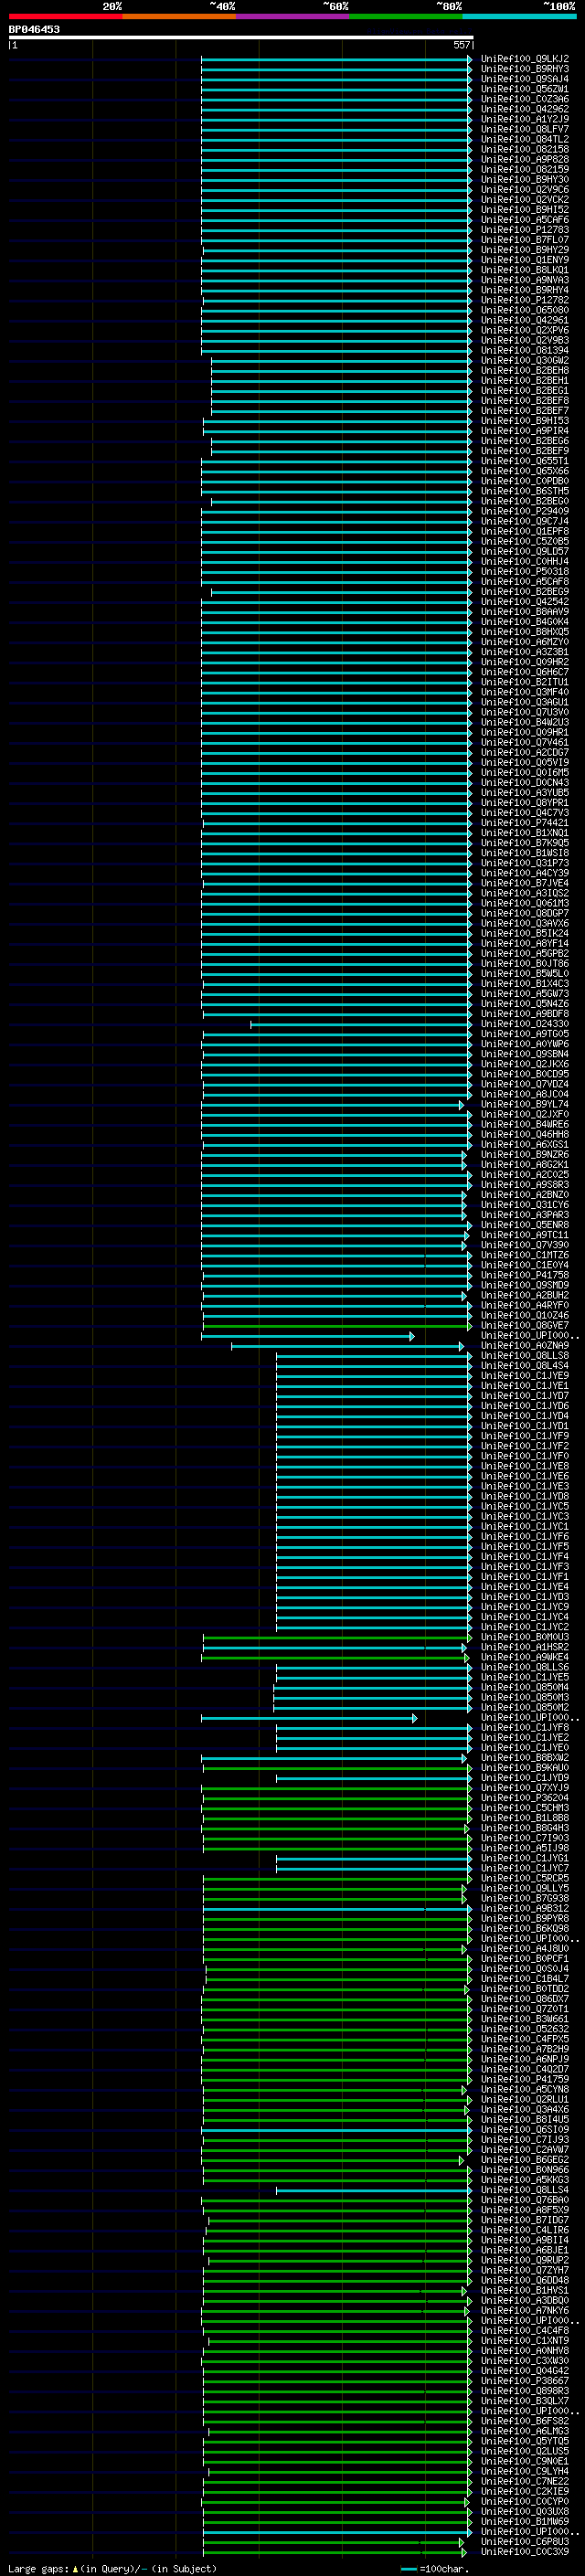Open hit UniRef100_A9BII4

click(x=525, y=2240)
